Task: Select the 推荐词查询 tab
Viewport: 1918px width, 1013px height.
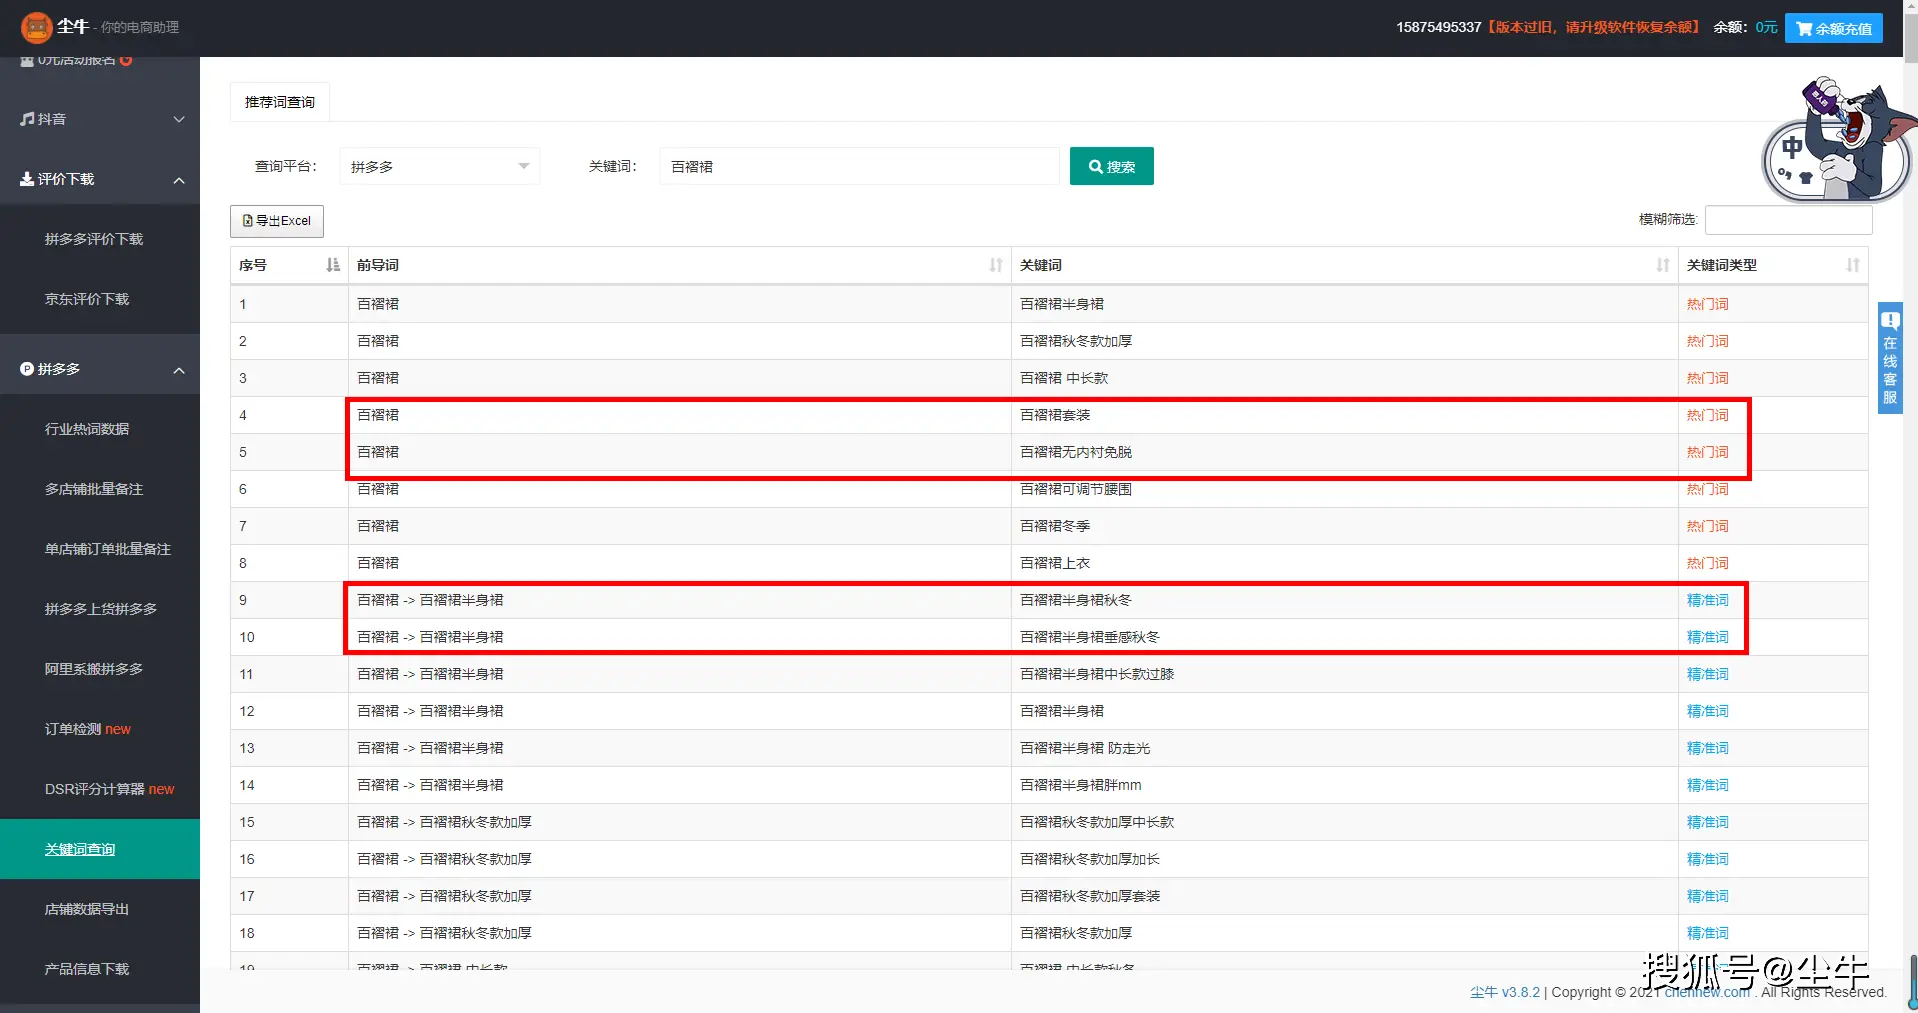Action: pos(280,102)
